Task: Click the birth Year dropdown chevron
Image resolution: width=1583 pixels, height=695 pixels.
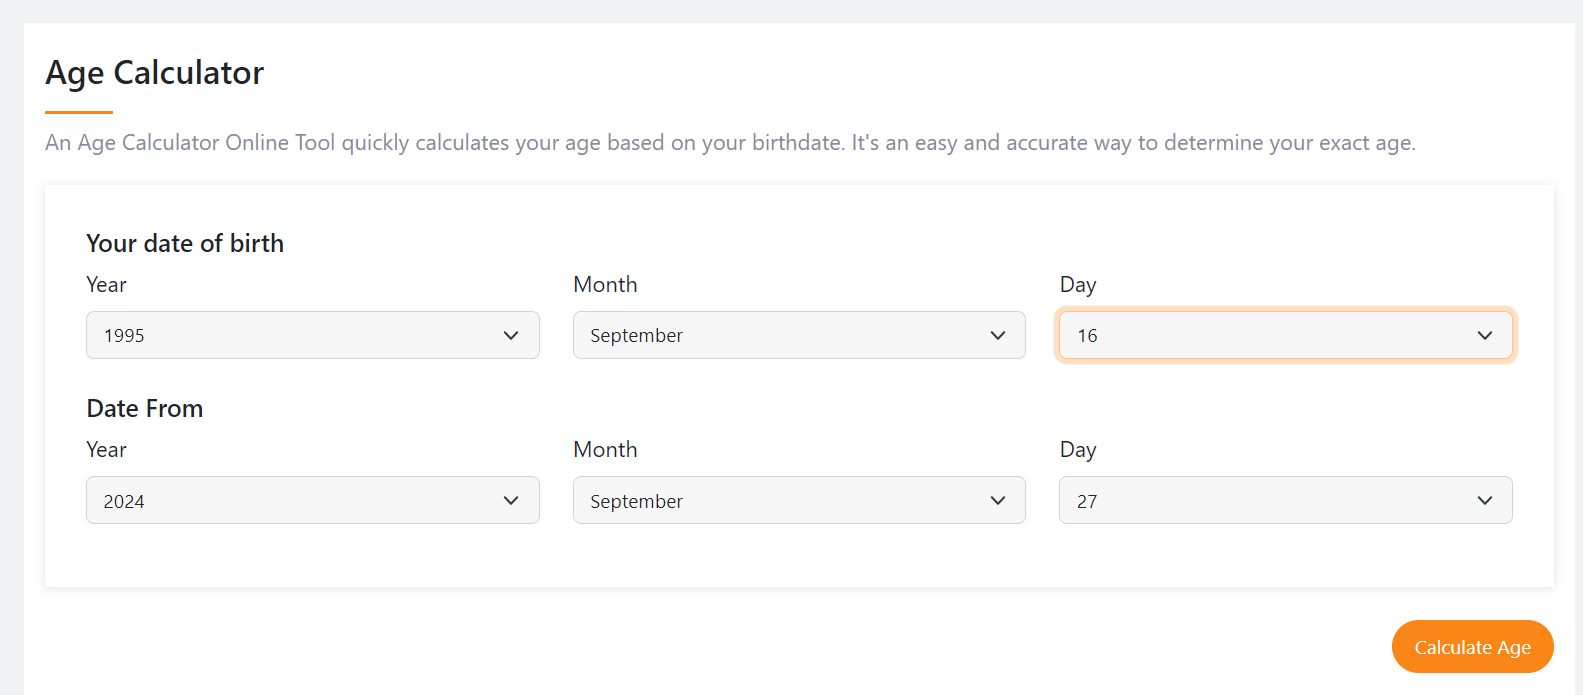Action: [x=511, y=335]
